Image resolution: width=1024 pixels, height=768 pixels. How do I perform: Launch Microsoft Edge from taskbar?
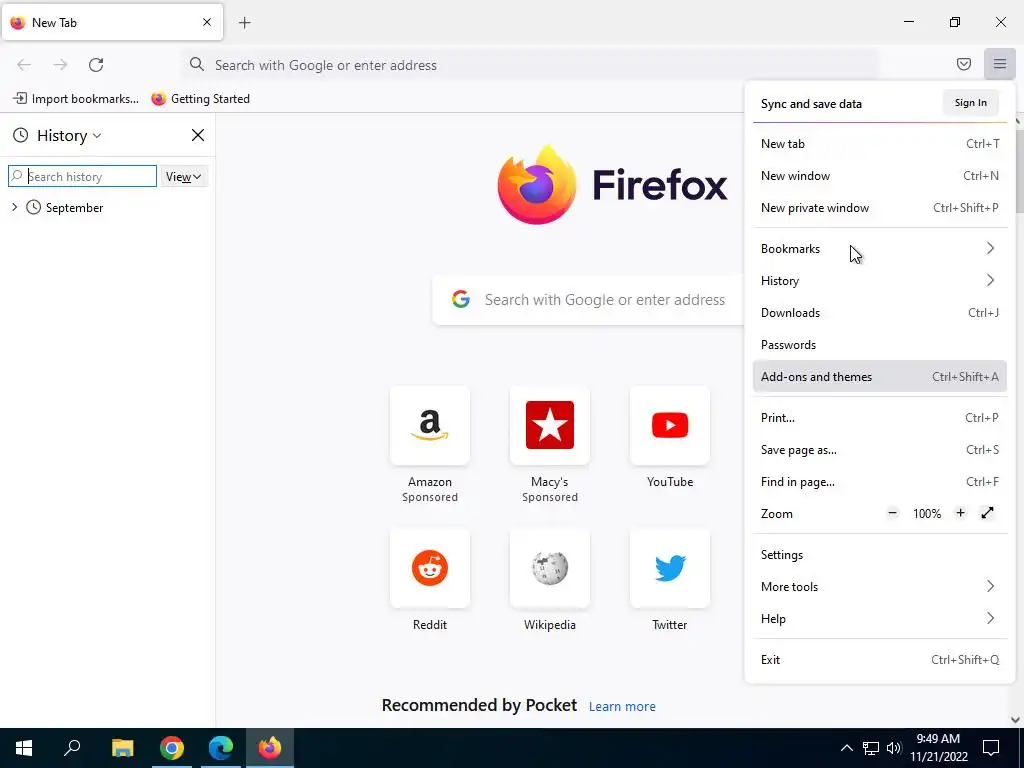221,748
